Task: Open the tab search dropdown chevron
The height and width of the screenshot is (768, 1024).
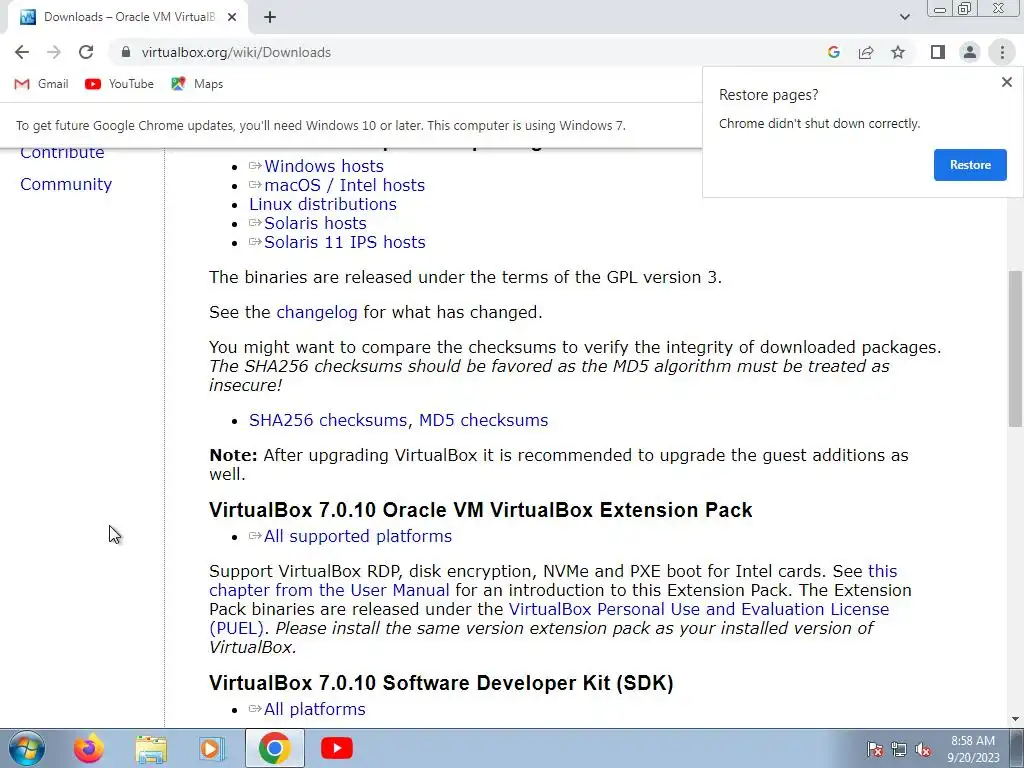Action: pos(904,17)
